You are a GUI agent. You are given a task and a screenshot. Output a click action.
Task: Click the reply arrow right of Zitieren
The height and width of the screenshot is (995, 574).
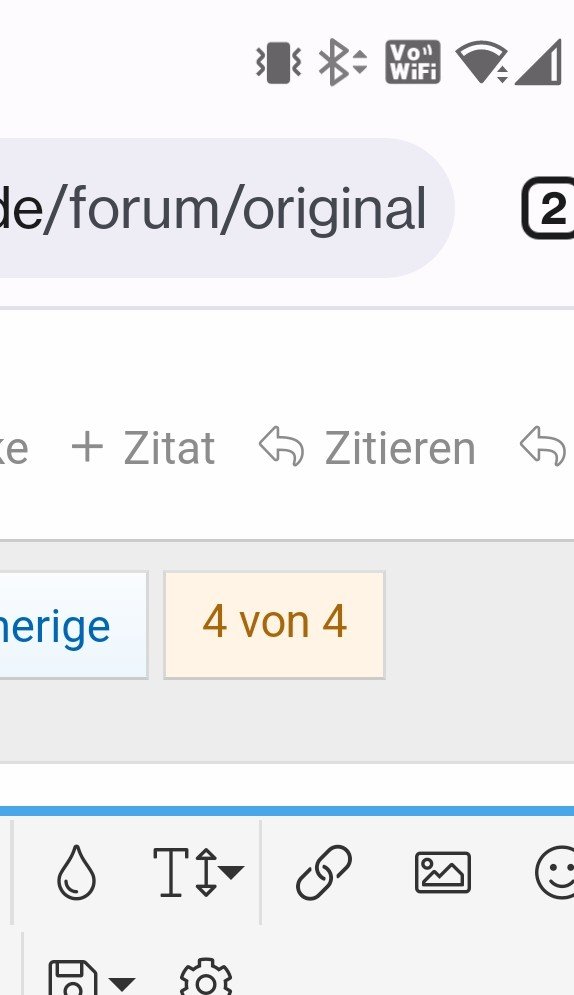tap(544, 447)
